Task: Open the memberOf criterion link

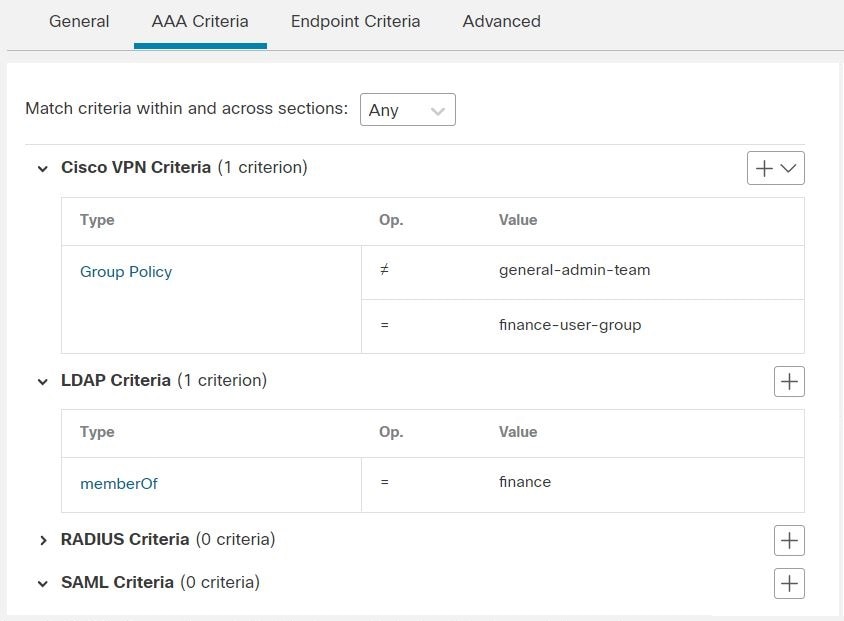Action: 119,484
